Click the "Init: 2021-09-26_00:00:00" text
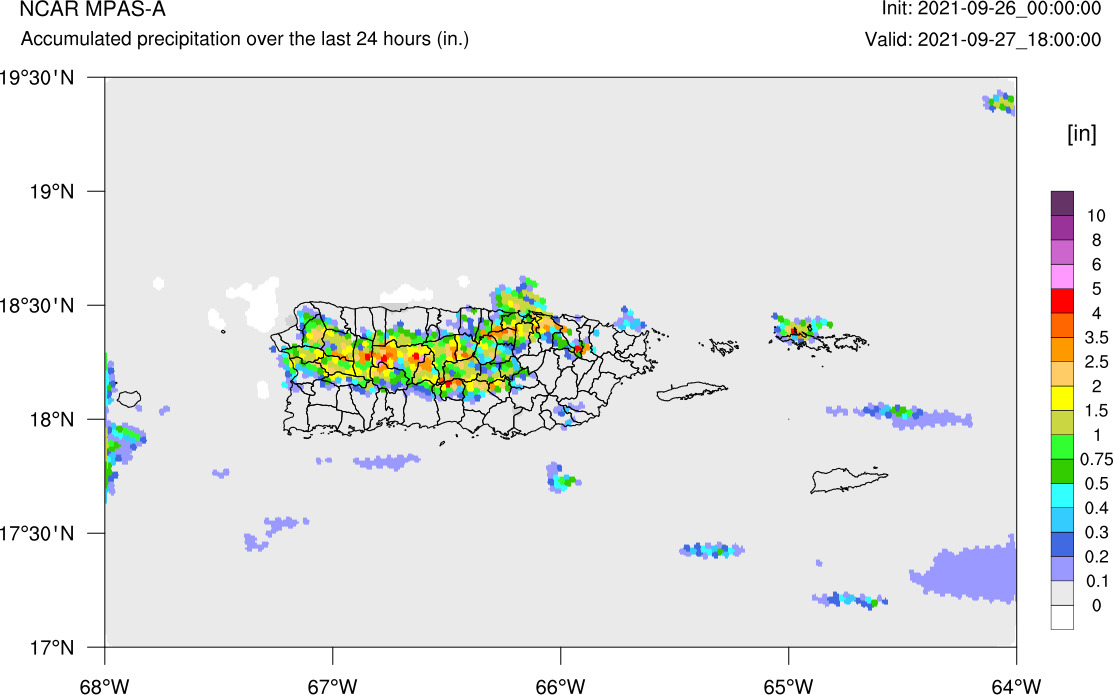Viewport: 1113px width, 695px height. coord(991,9)
